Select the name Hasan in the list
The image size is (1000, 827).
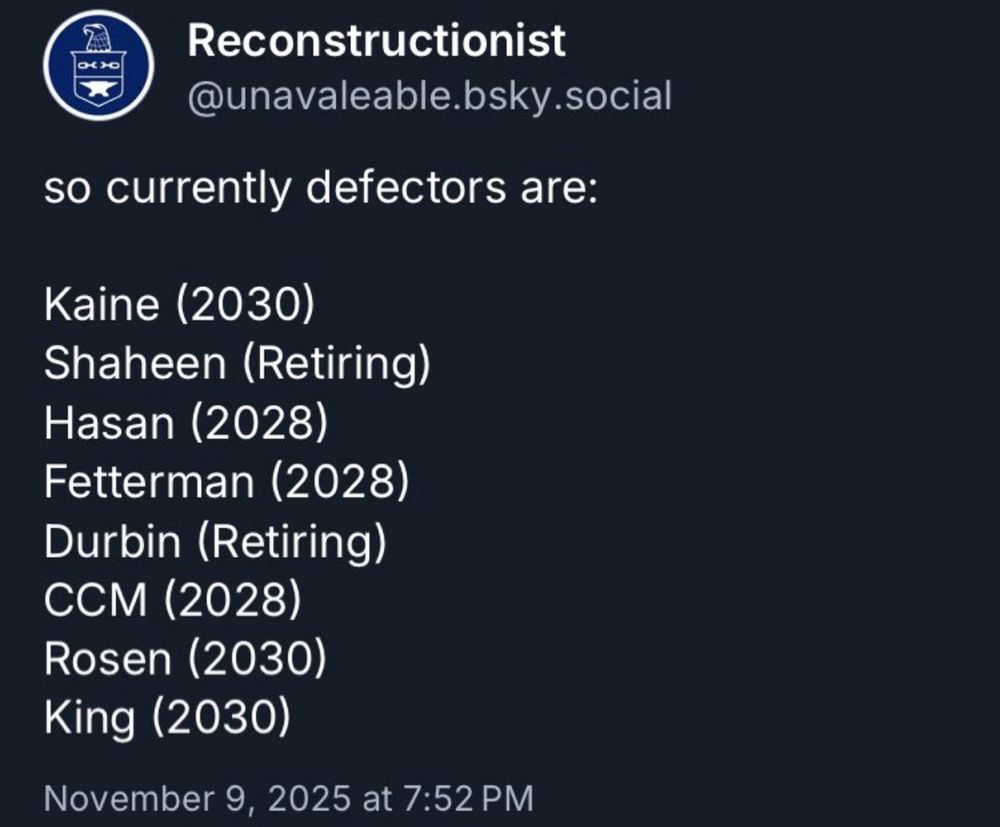tap(108, 423)
